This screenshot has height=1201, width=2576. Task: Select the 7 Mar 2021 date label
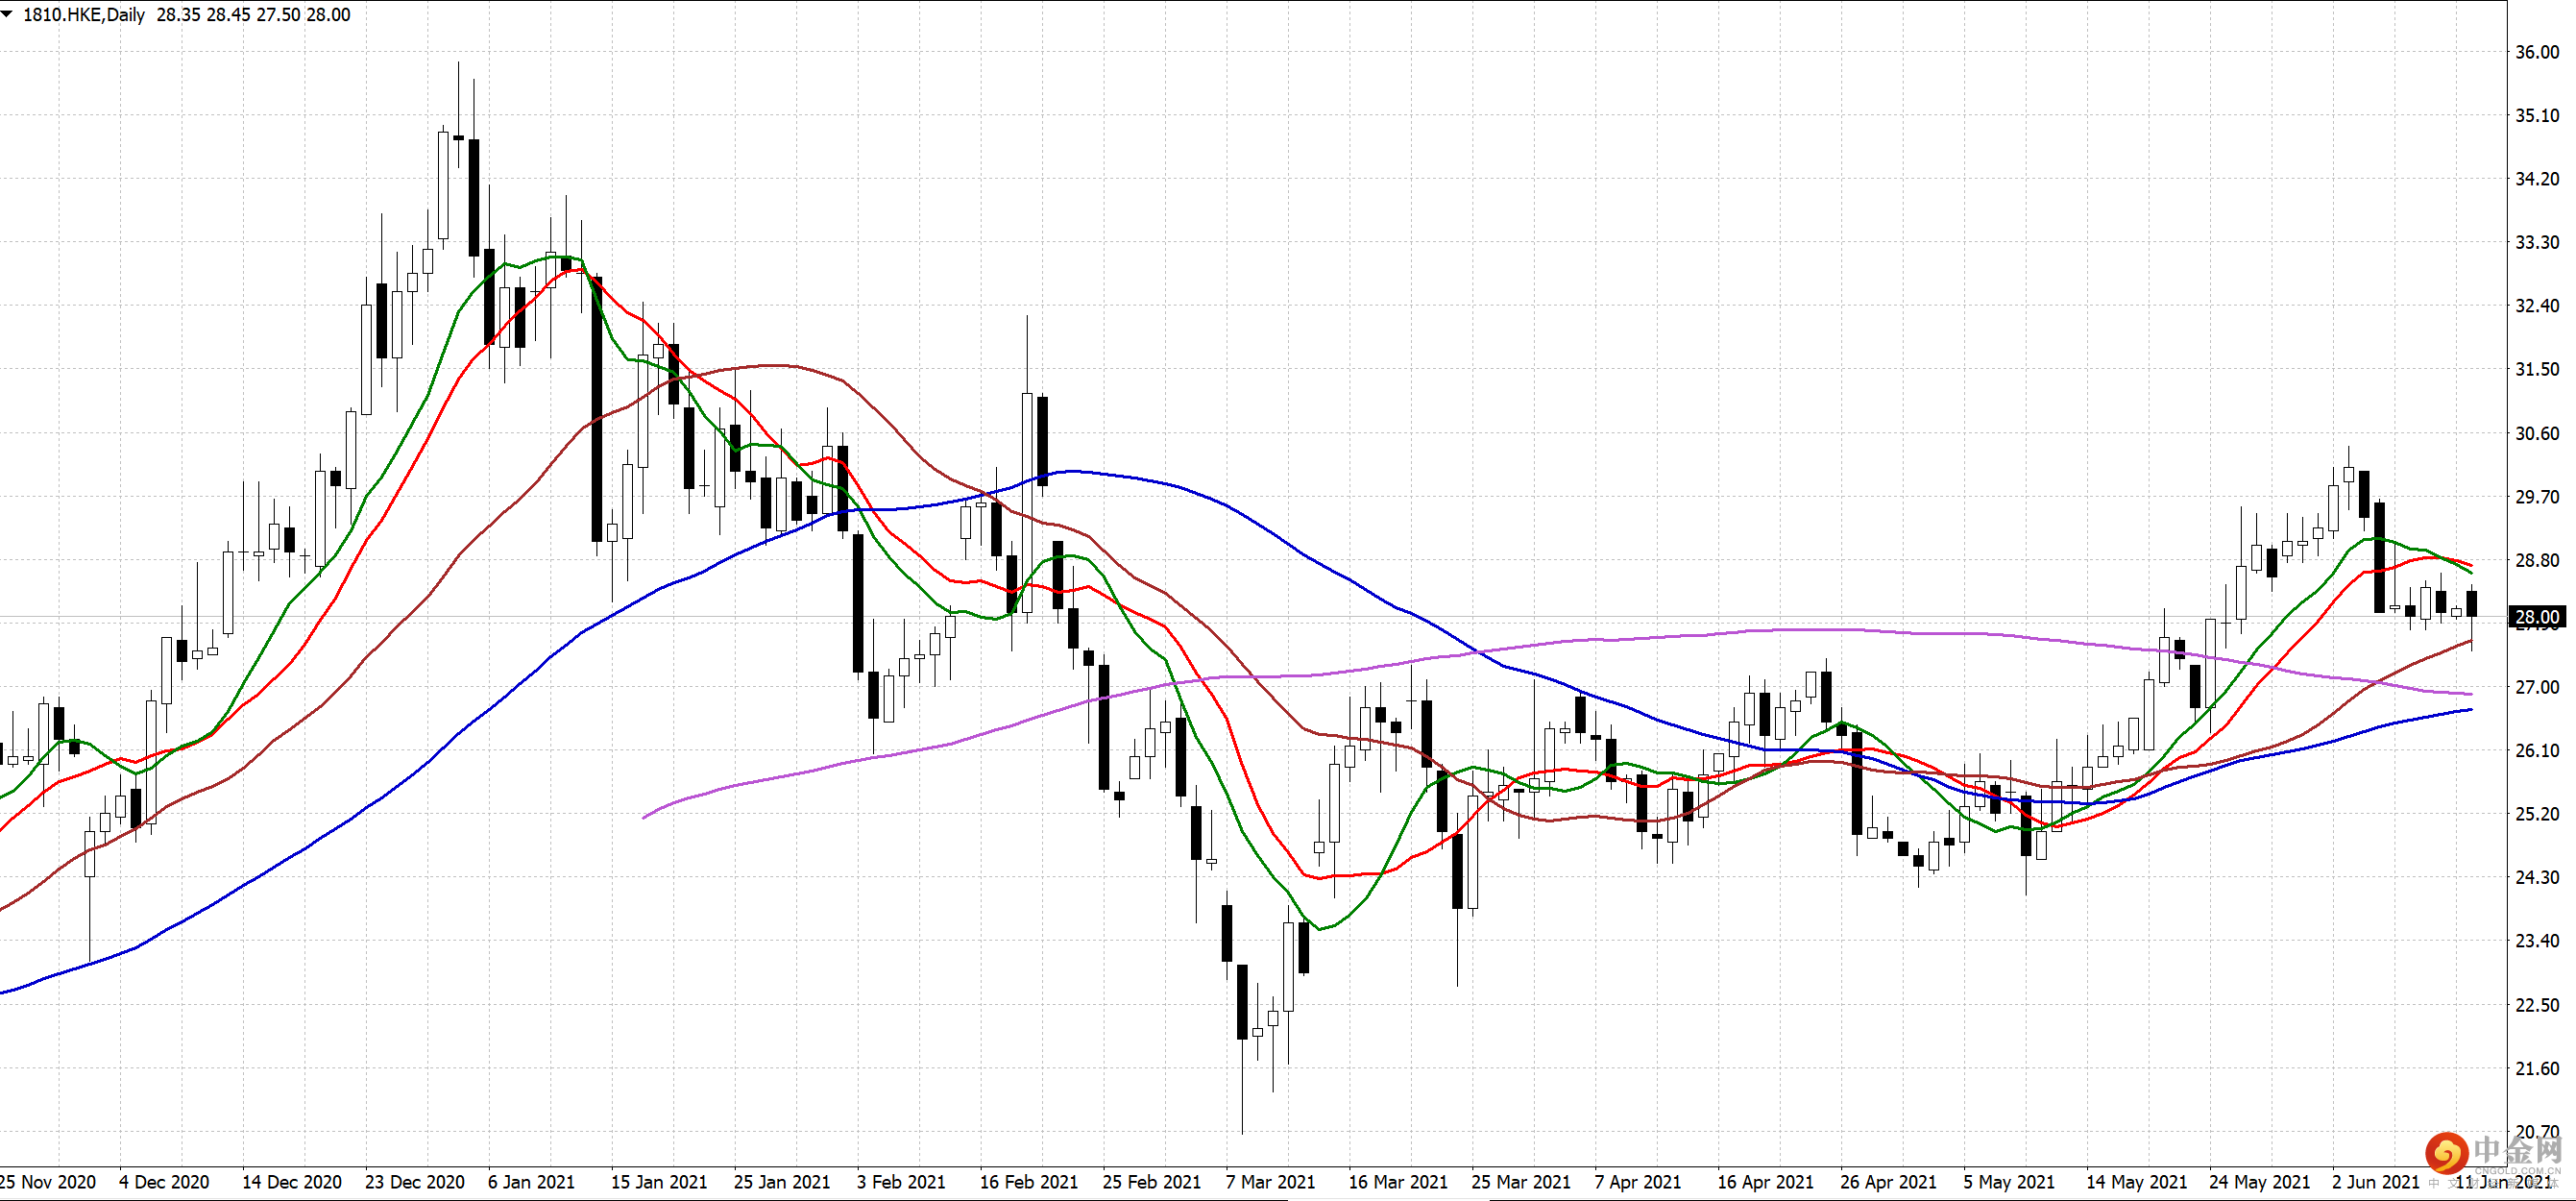point(1270,1182)
